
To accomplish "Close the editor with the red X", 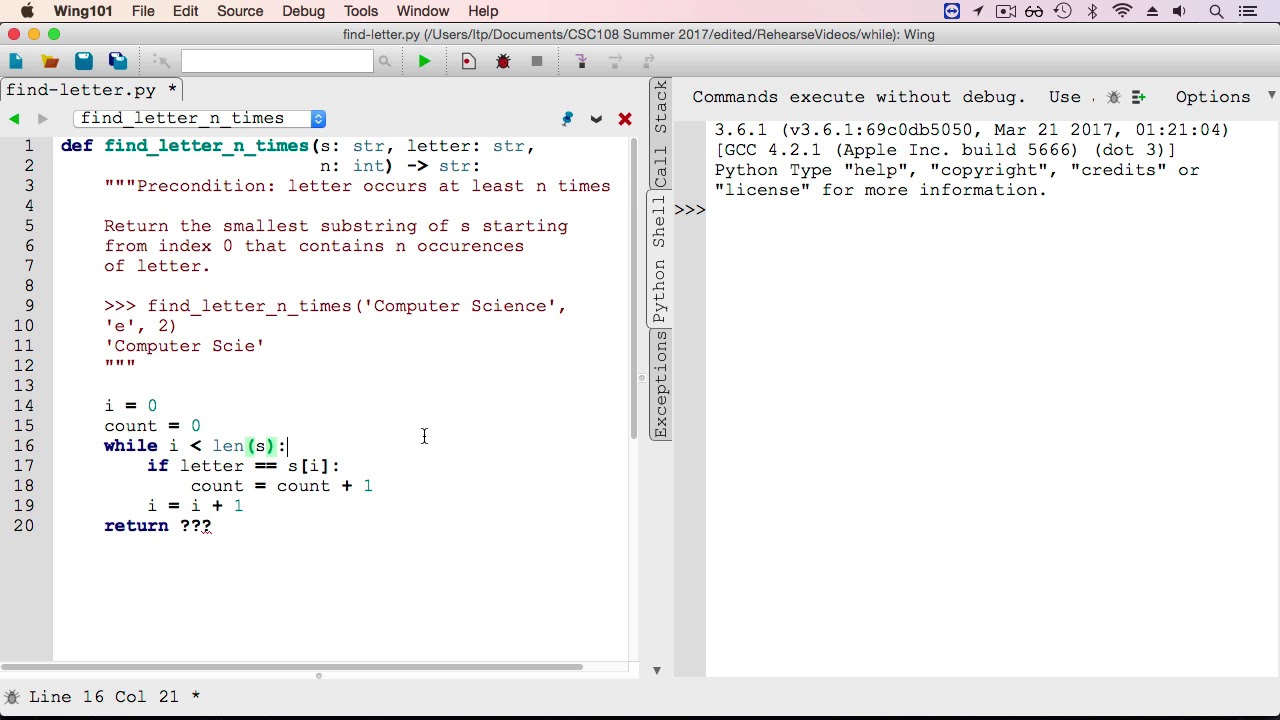I will pyautogui.click(x=625, y=119).
